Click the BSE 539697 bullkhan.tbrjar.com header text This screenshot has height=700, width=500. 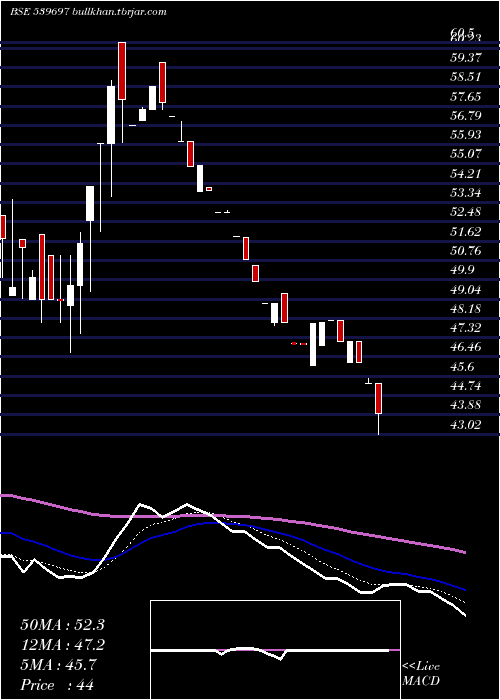[88, 12]
